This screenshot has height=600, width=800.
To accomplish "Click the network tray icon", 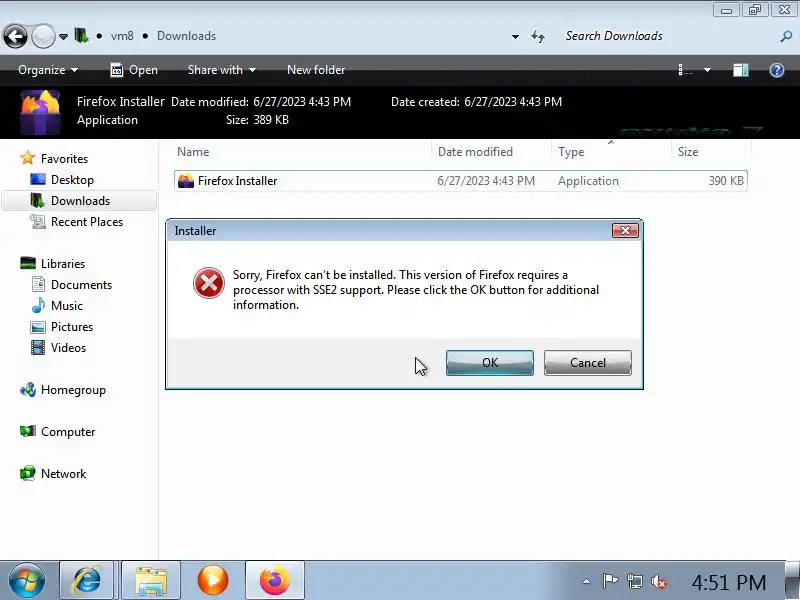I will [x=635, y=581].
